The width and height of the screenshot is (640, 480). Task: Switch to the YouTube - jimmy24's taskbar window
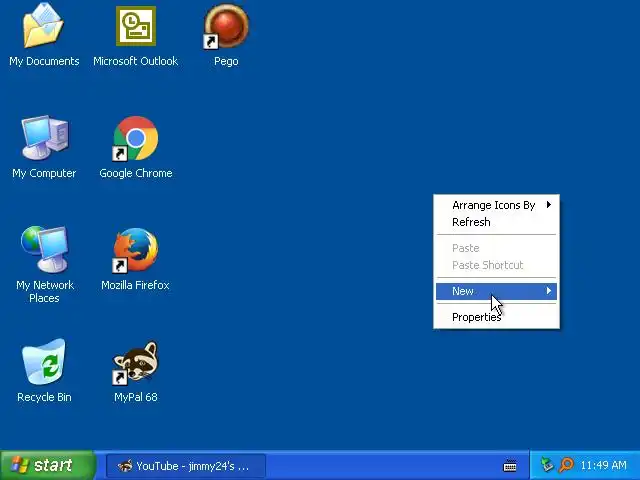[186, 466]
